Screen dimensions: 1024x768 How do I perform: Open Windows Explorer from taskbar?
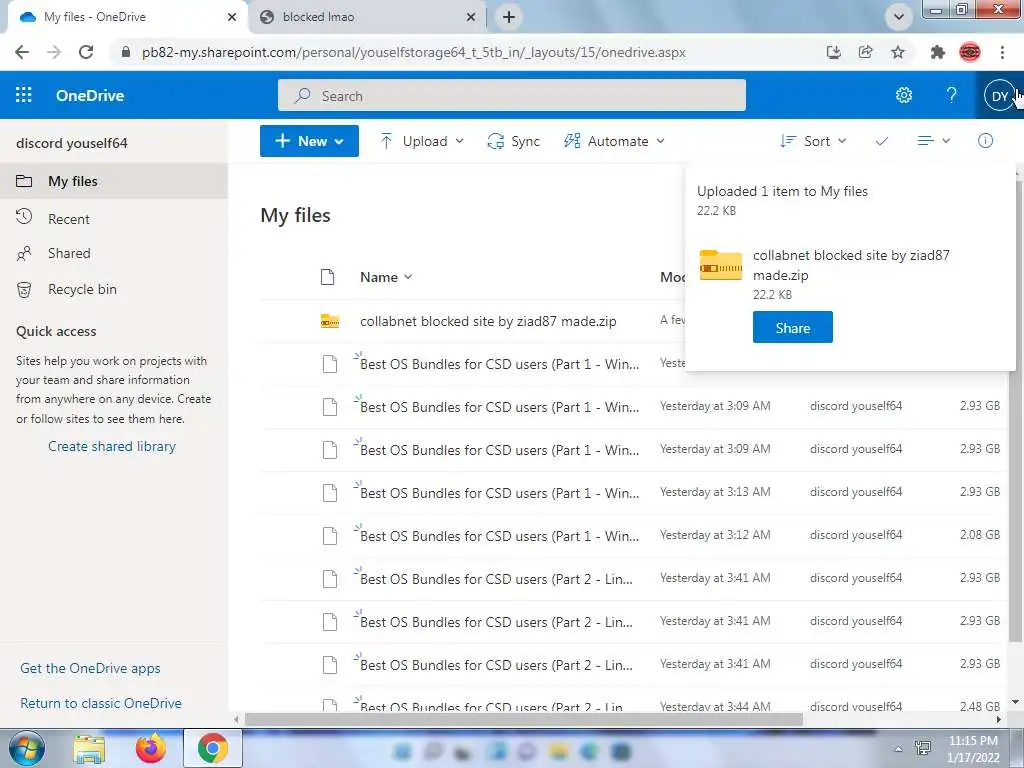pos(89,749)
